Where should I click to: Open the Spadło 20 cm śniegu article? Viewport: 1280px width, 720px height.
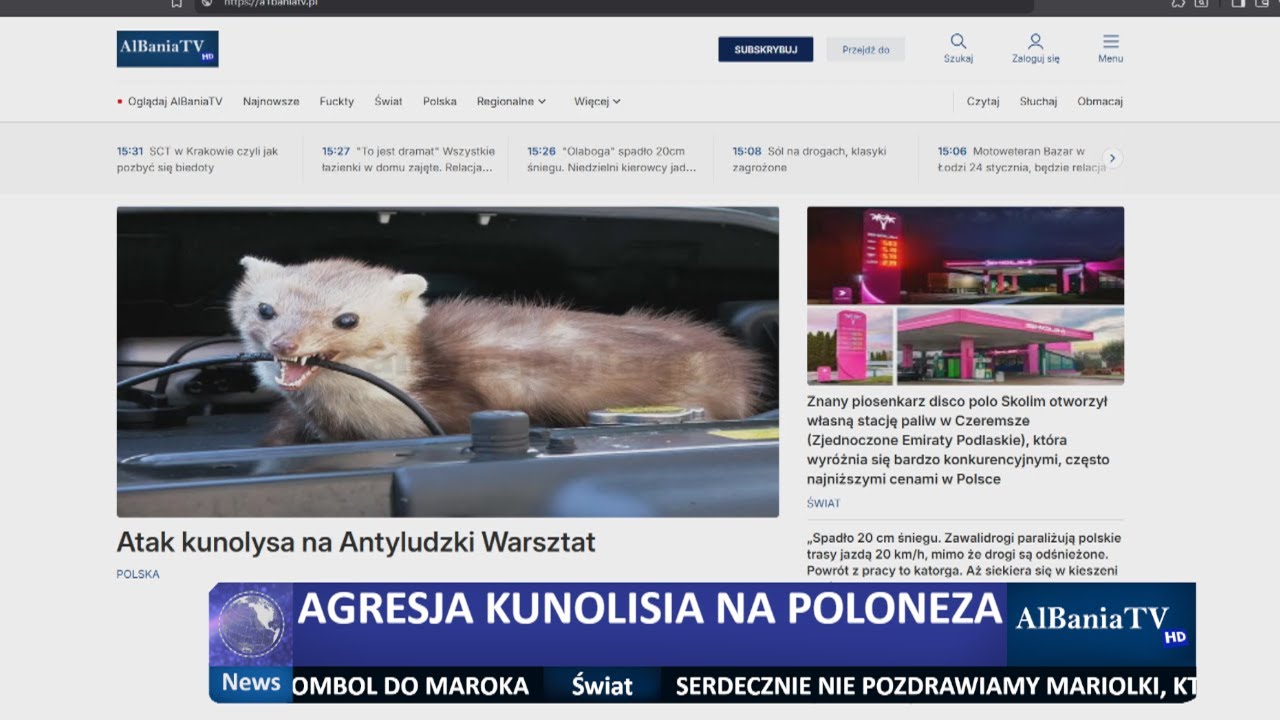point(964,555)
